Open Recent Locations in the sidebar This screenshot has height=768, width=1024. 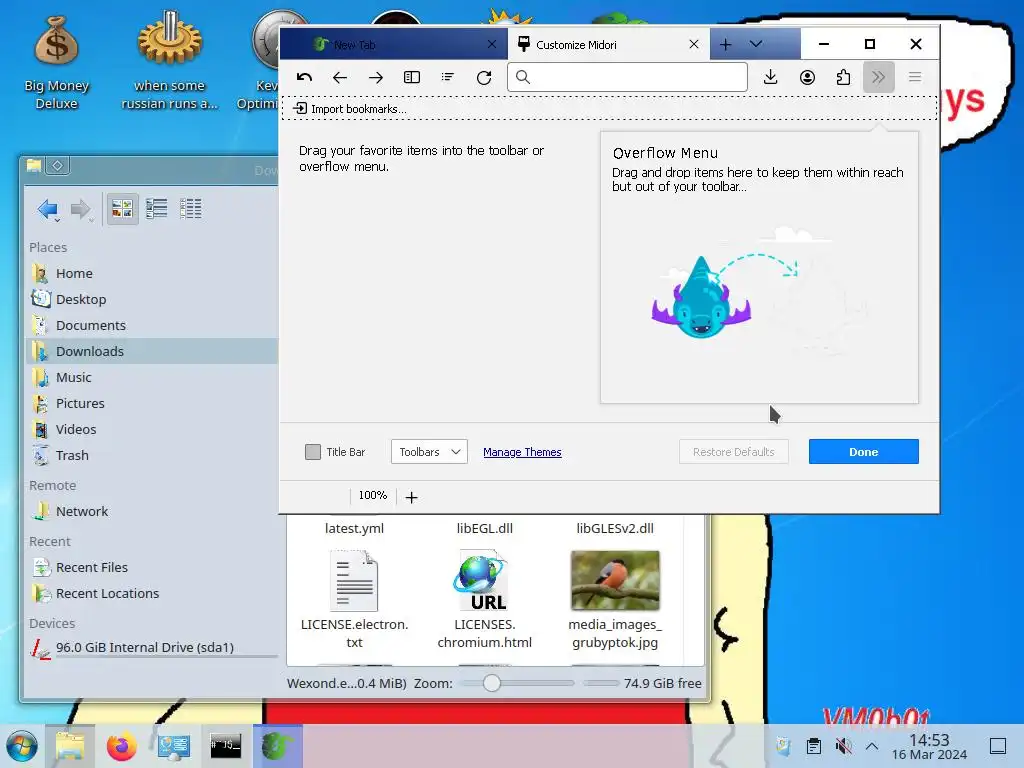coord(152,594)
